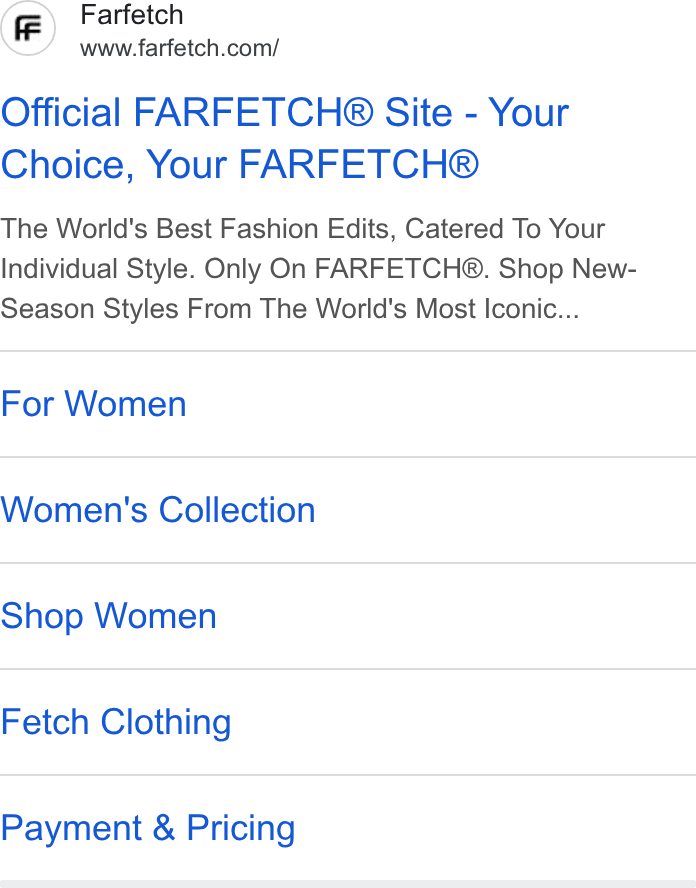696x888 pixels.
Task: Tap the word 'Clothing' in Fetch Clothing
Action: [x=166, y=723]
